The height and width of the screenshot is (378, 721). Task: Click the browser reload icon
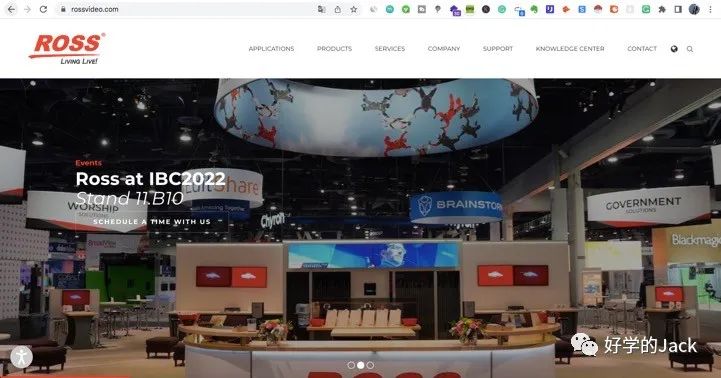click(43, 9)
